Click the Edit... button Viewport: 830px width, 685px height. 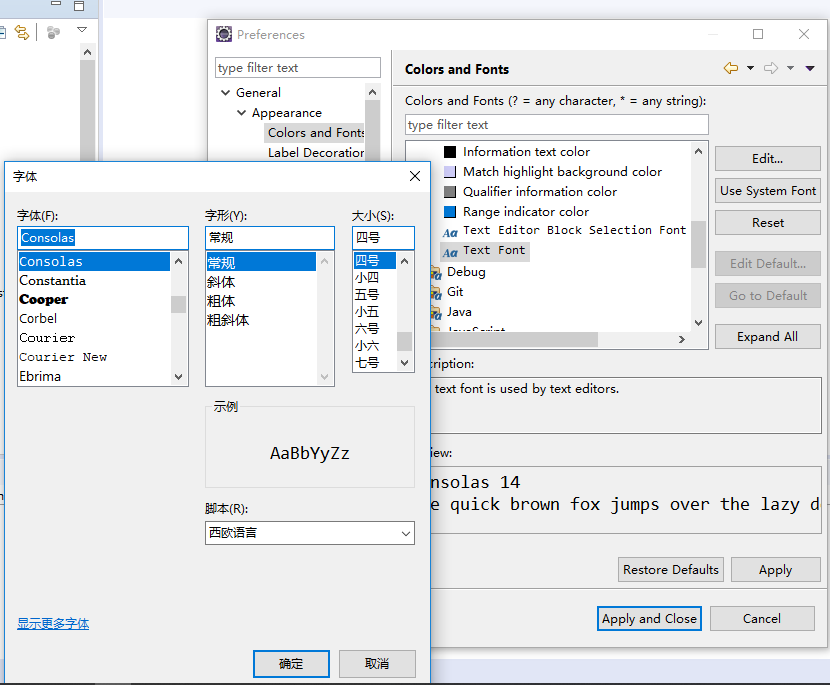(768, 159)
